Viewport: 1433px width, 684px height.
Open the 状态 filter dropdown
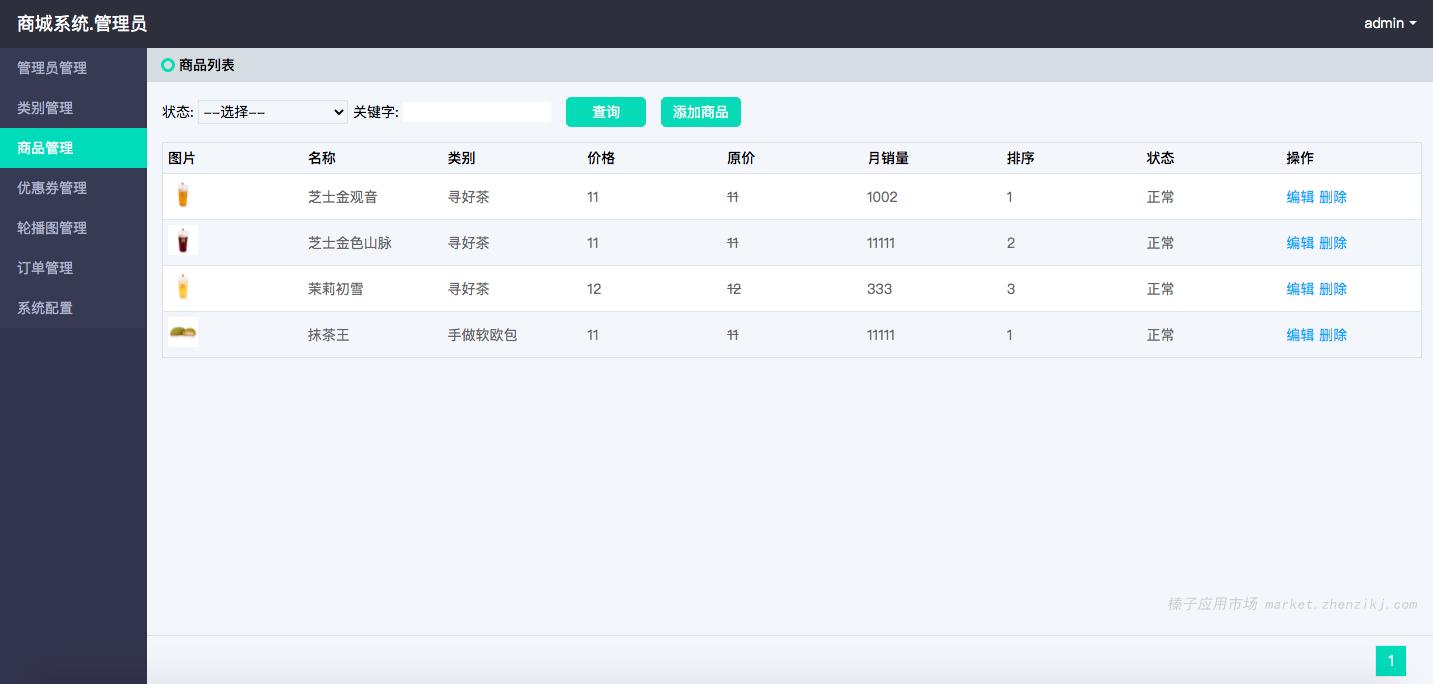(272, 112)
